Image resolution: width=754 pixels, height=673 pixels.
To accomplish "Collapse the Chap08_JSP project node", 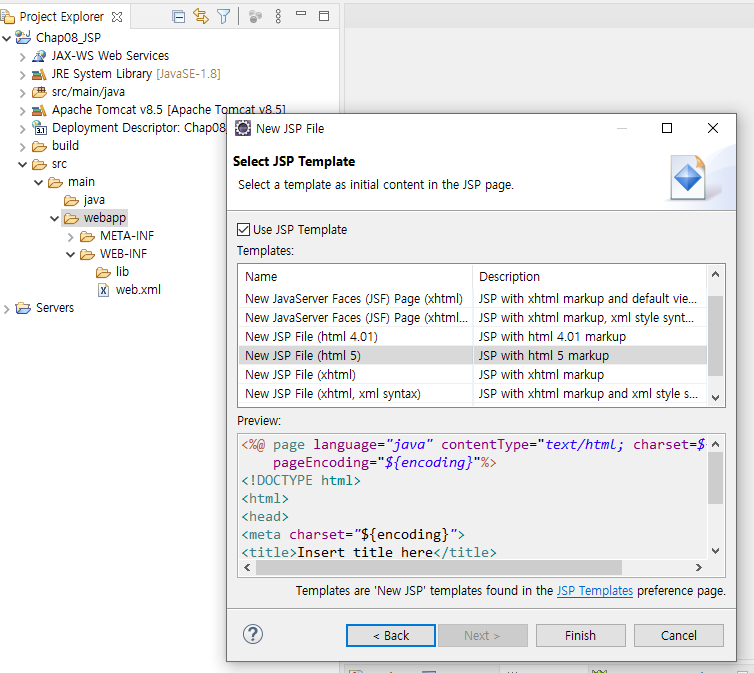I will click(6, 38).
